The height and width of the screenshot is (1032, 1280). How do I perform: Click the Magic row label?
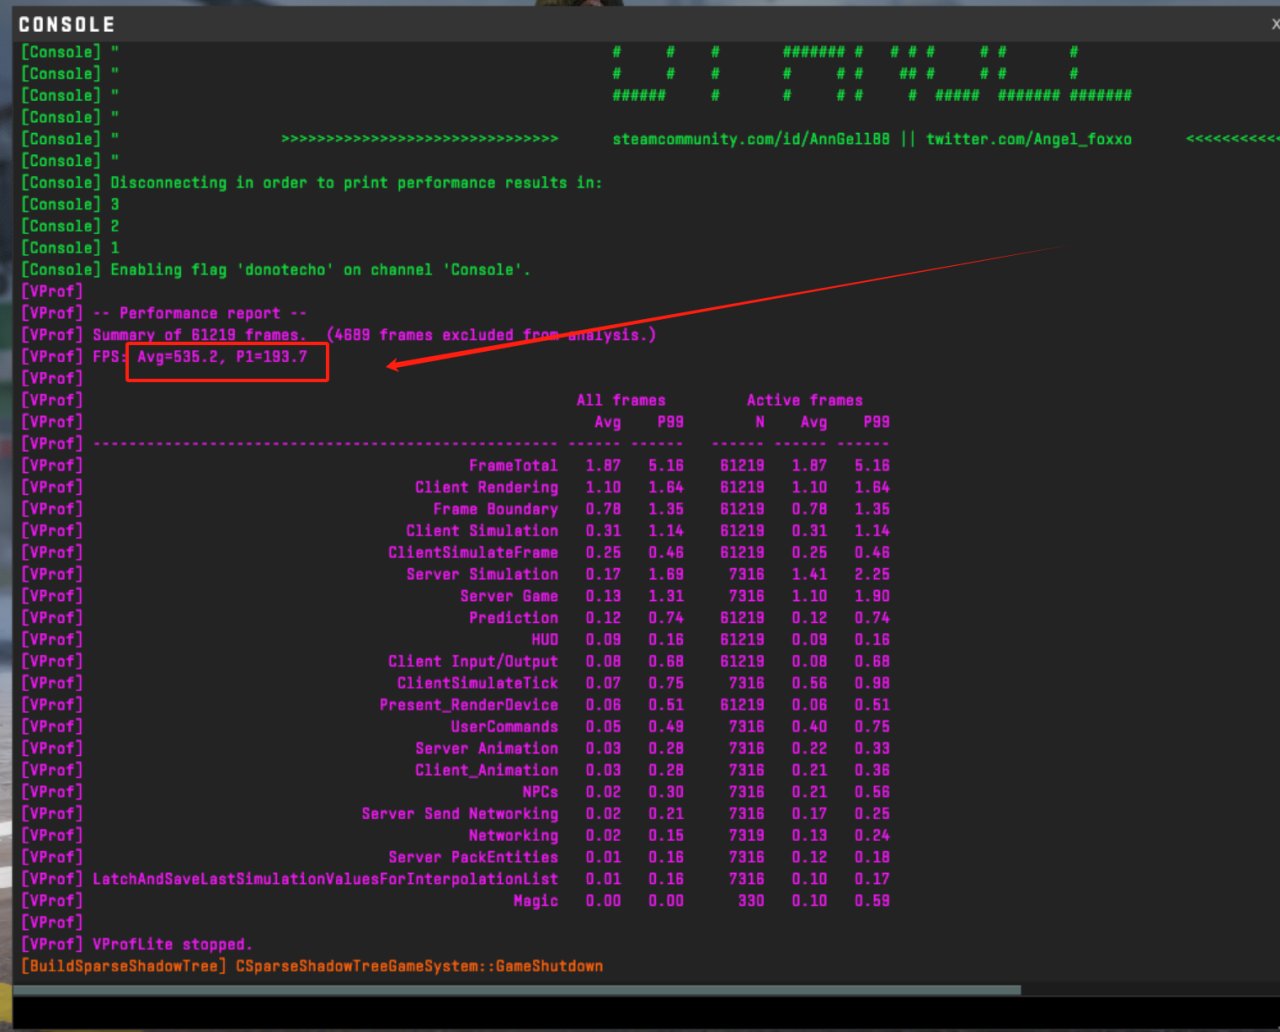click(536, 901)
